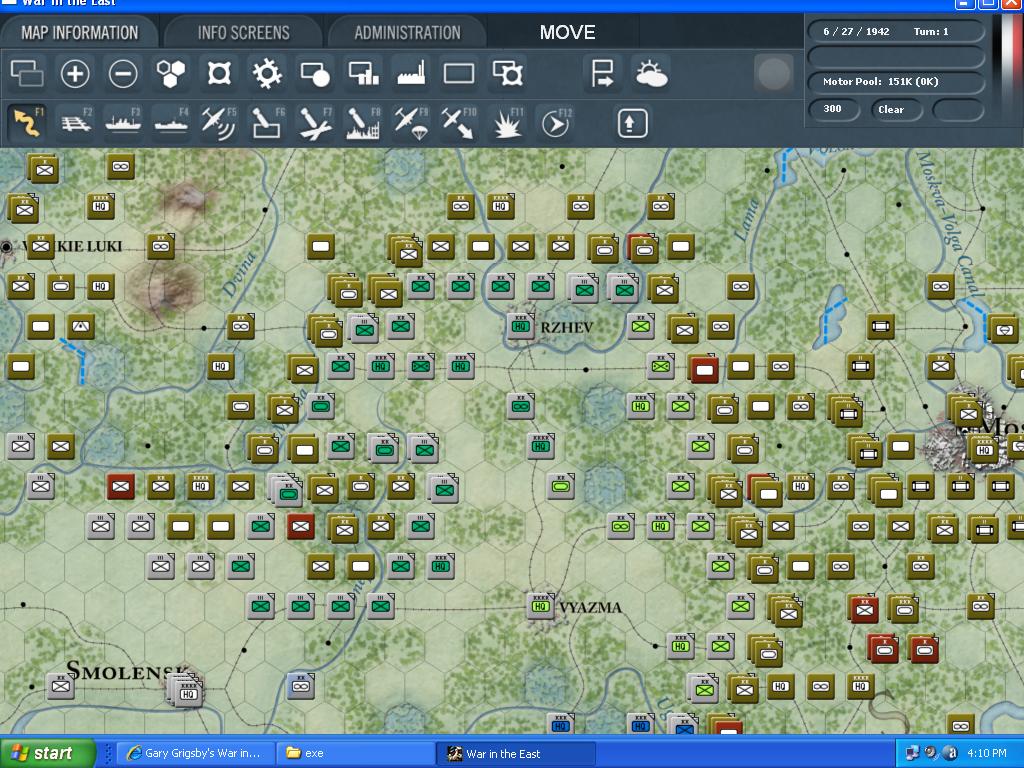Image resolution: width=1024 pixels, height=768 pixels.
Task: Toggle the hex grid icon
Action: (171, 73)
